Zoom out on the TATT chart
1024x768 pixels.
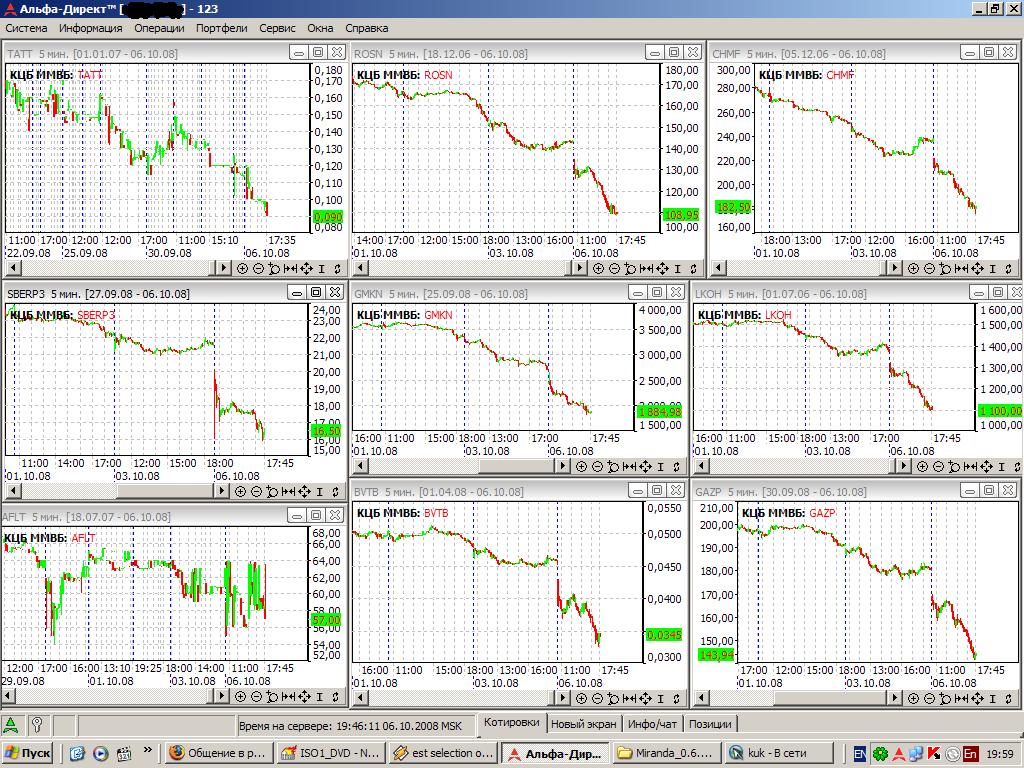point(258,268)
